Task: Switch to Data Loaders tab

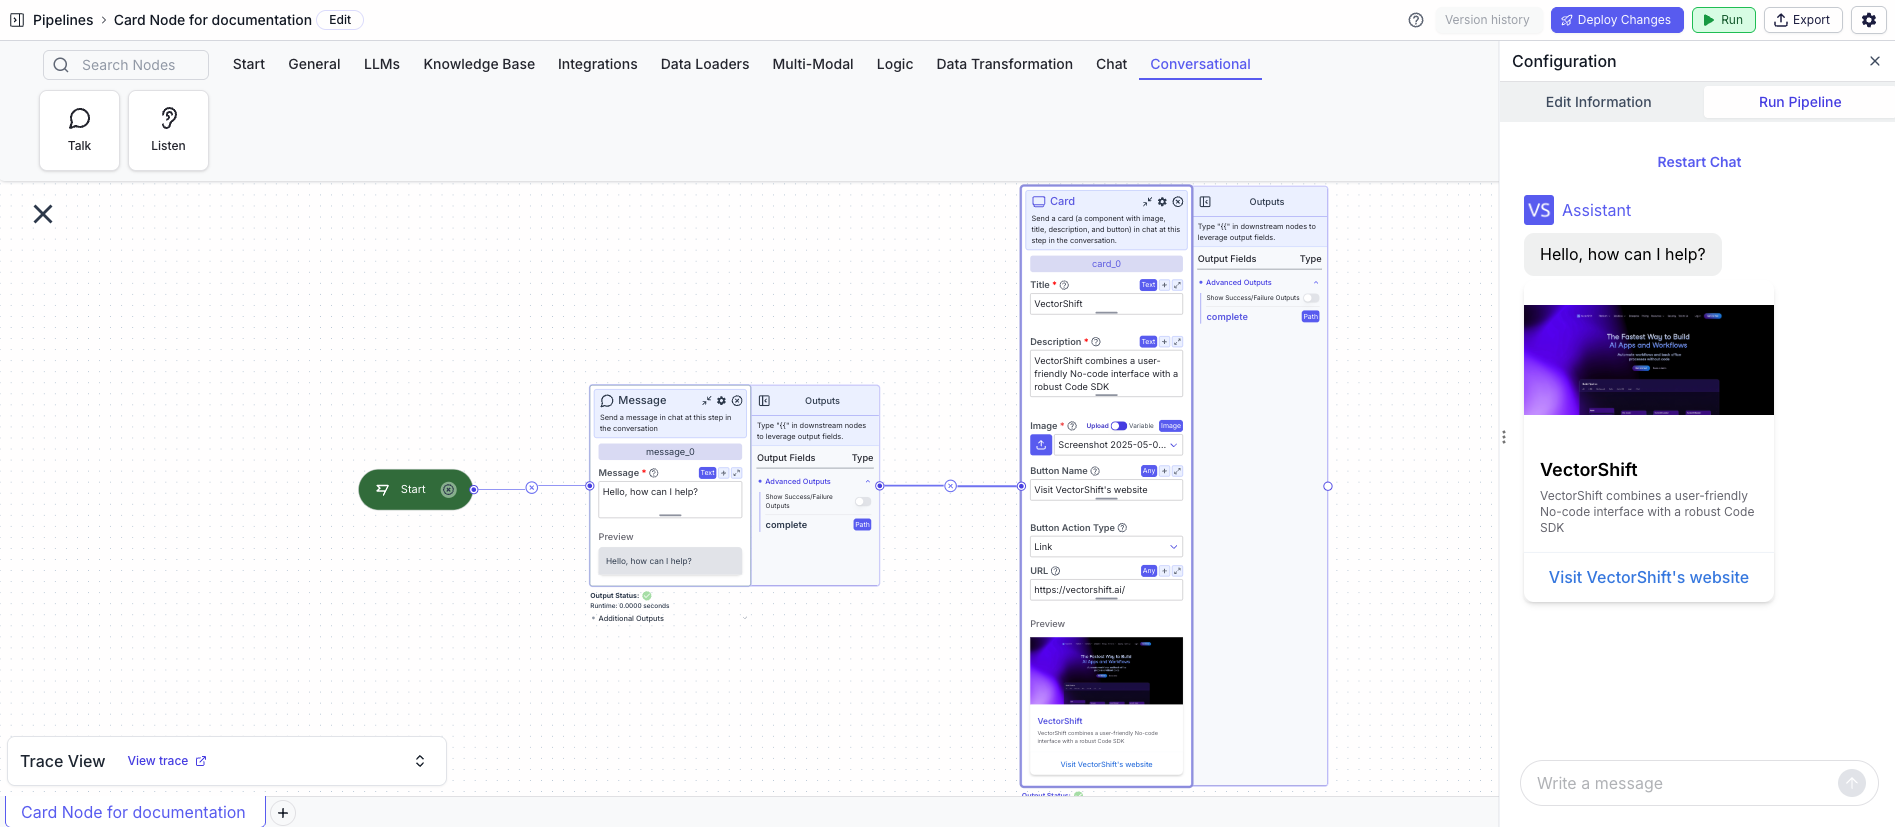Action: click(x=705, y=64)
